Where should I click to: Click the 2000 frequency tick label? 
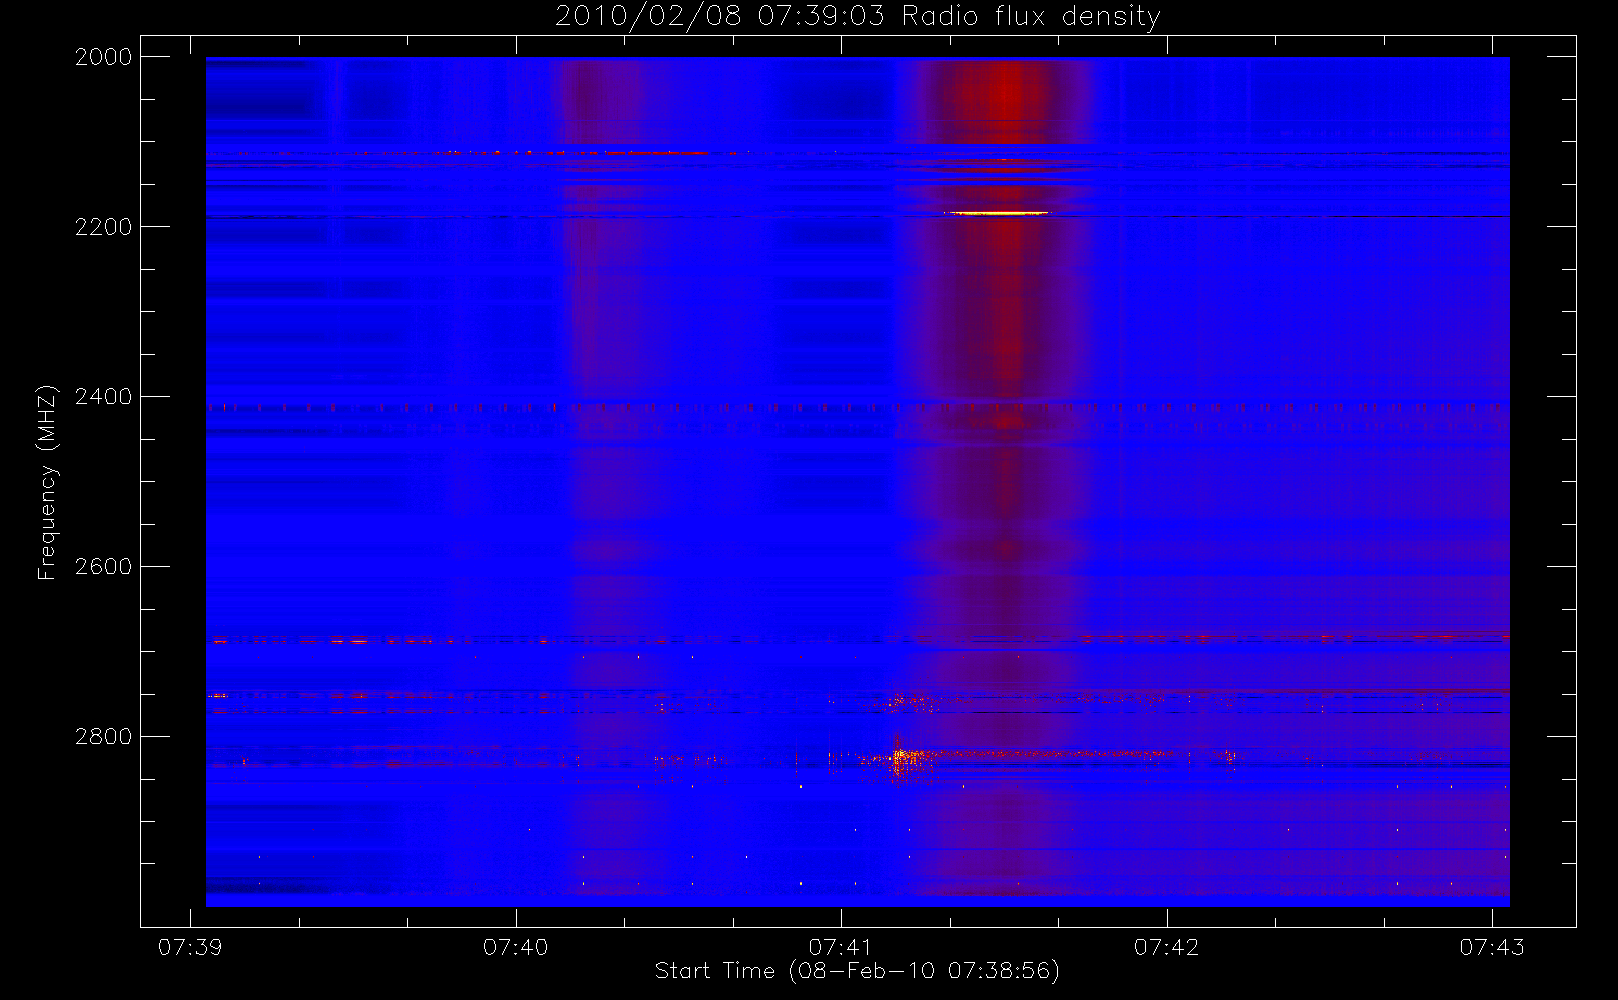(x=104, y=57)
